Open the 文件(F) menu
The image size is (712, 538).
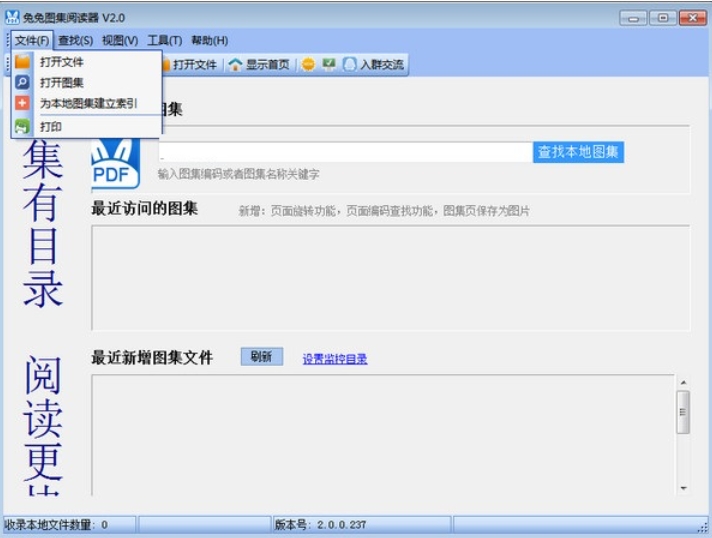[32, 40]
